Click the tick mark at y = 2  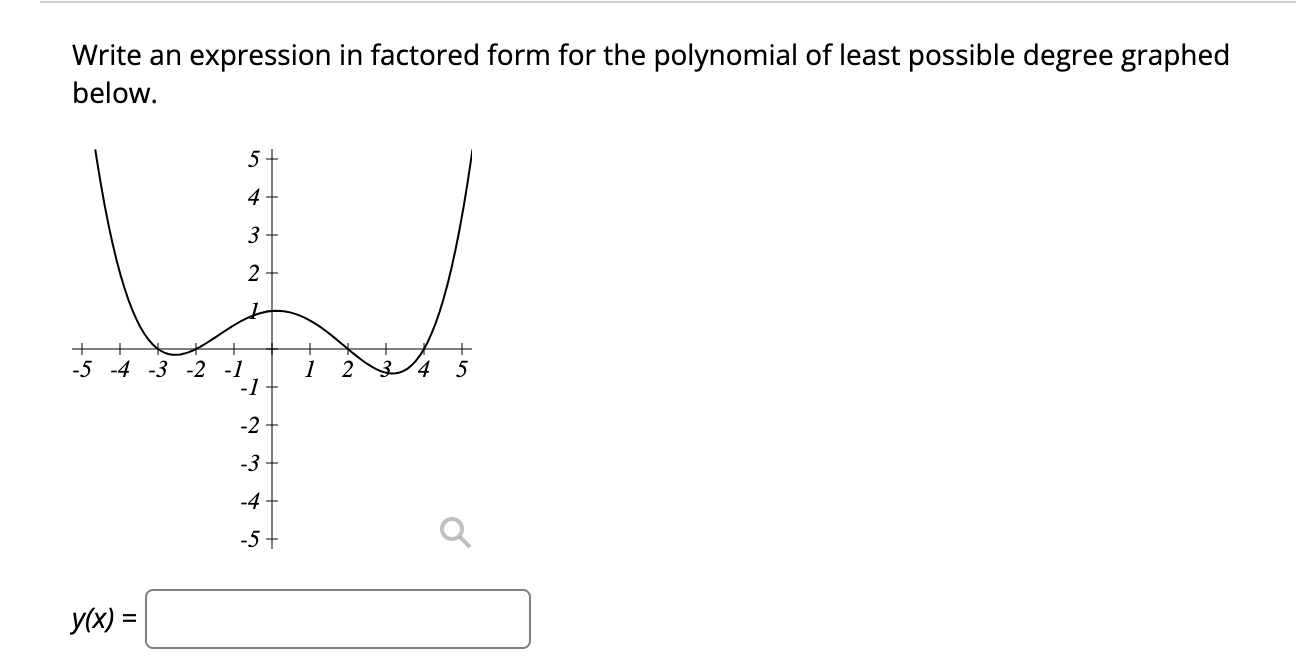coord(270,271)
